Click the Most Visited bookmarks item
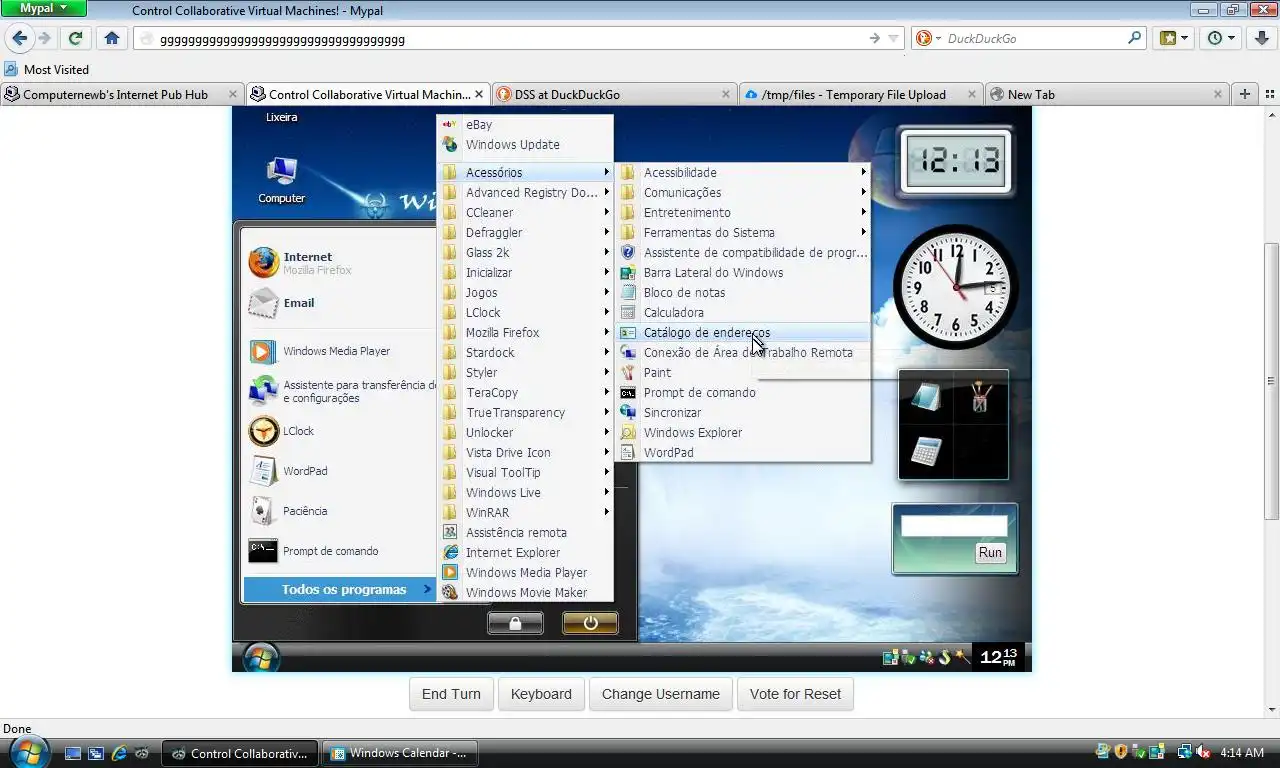1280x768 pixels. (x=47, y=69)
